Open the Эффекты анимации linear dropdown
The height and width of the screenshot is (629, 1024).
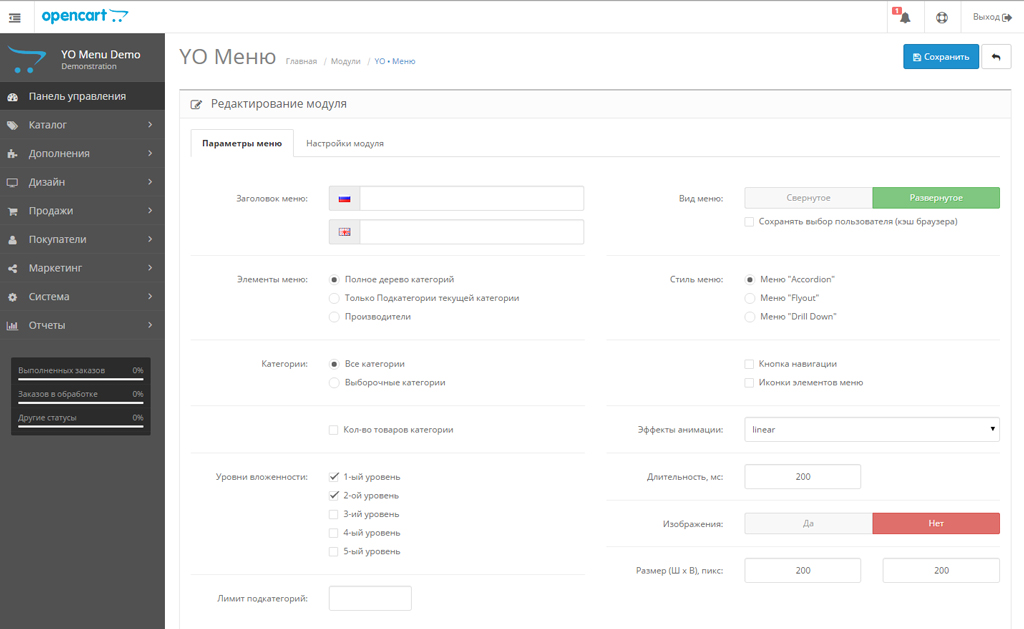[x=871, y=429]
